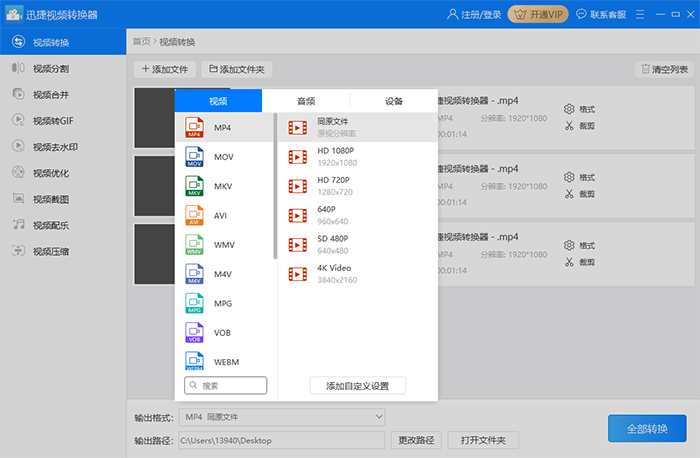The height and width of the screenshot is (458, 700).
Task: Choose the MOV format icon
Action: point(194,157)
